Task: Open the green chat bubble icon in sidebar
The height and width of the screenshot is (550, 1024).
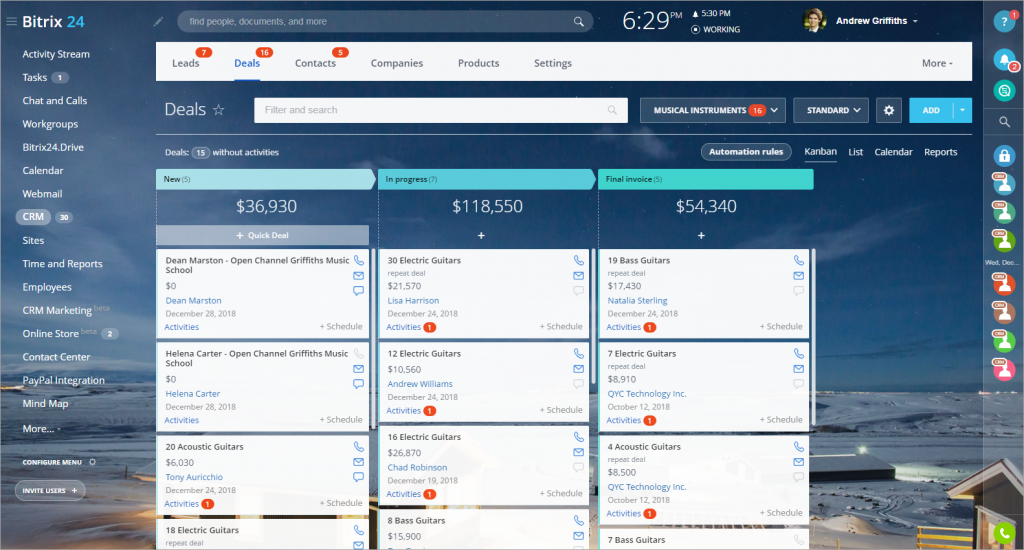Action: click(1004, 90)
